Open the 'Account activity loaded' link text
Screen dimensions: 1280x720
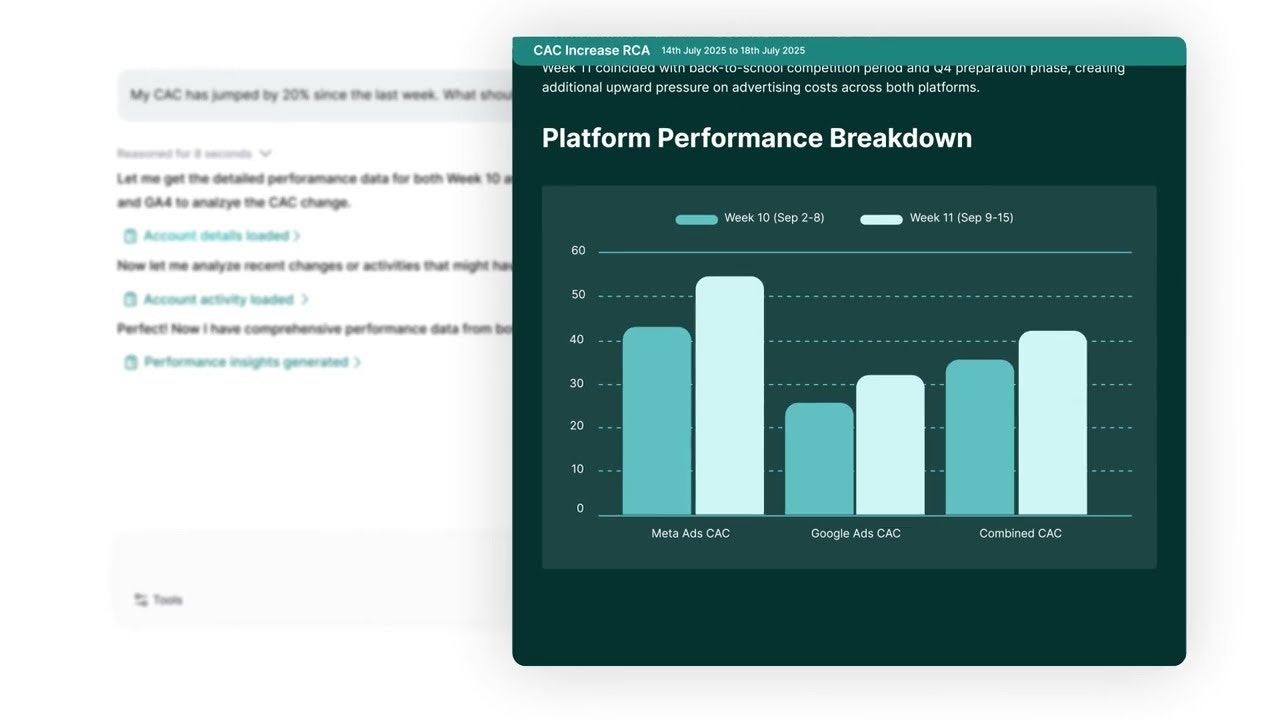point(218,299)
